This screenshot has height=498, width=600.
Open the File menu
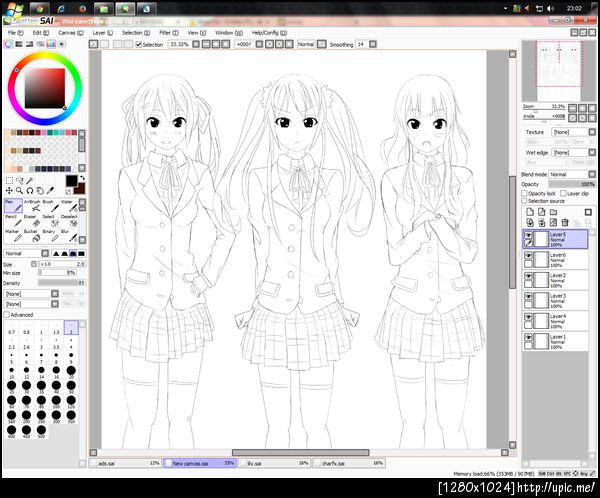[x=15, y=33]
